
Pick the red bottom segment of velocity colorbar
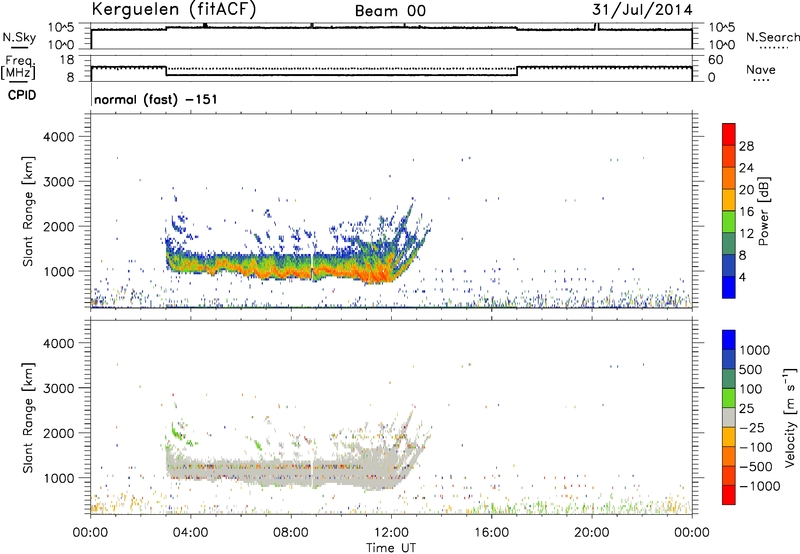(x=729, y=495)
